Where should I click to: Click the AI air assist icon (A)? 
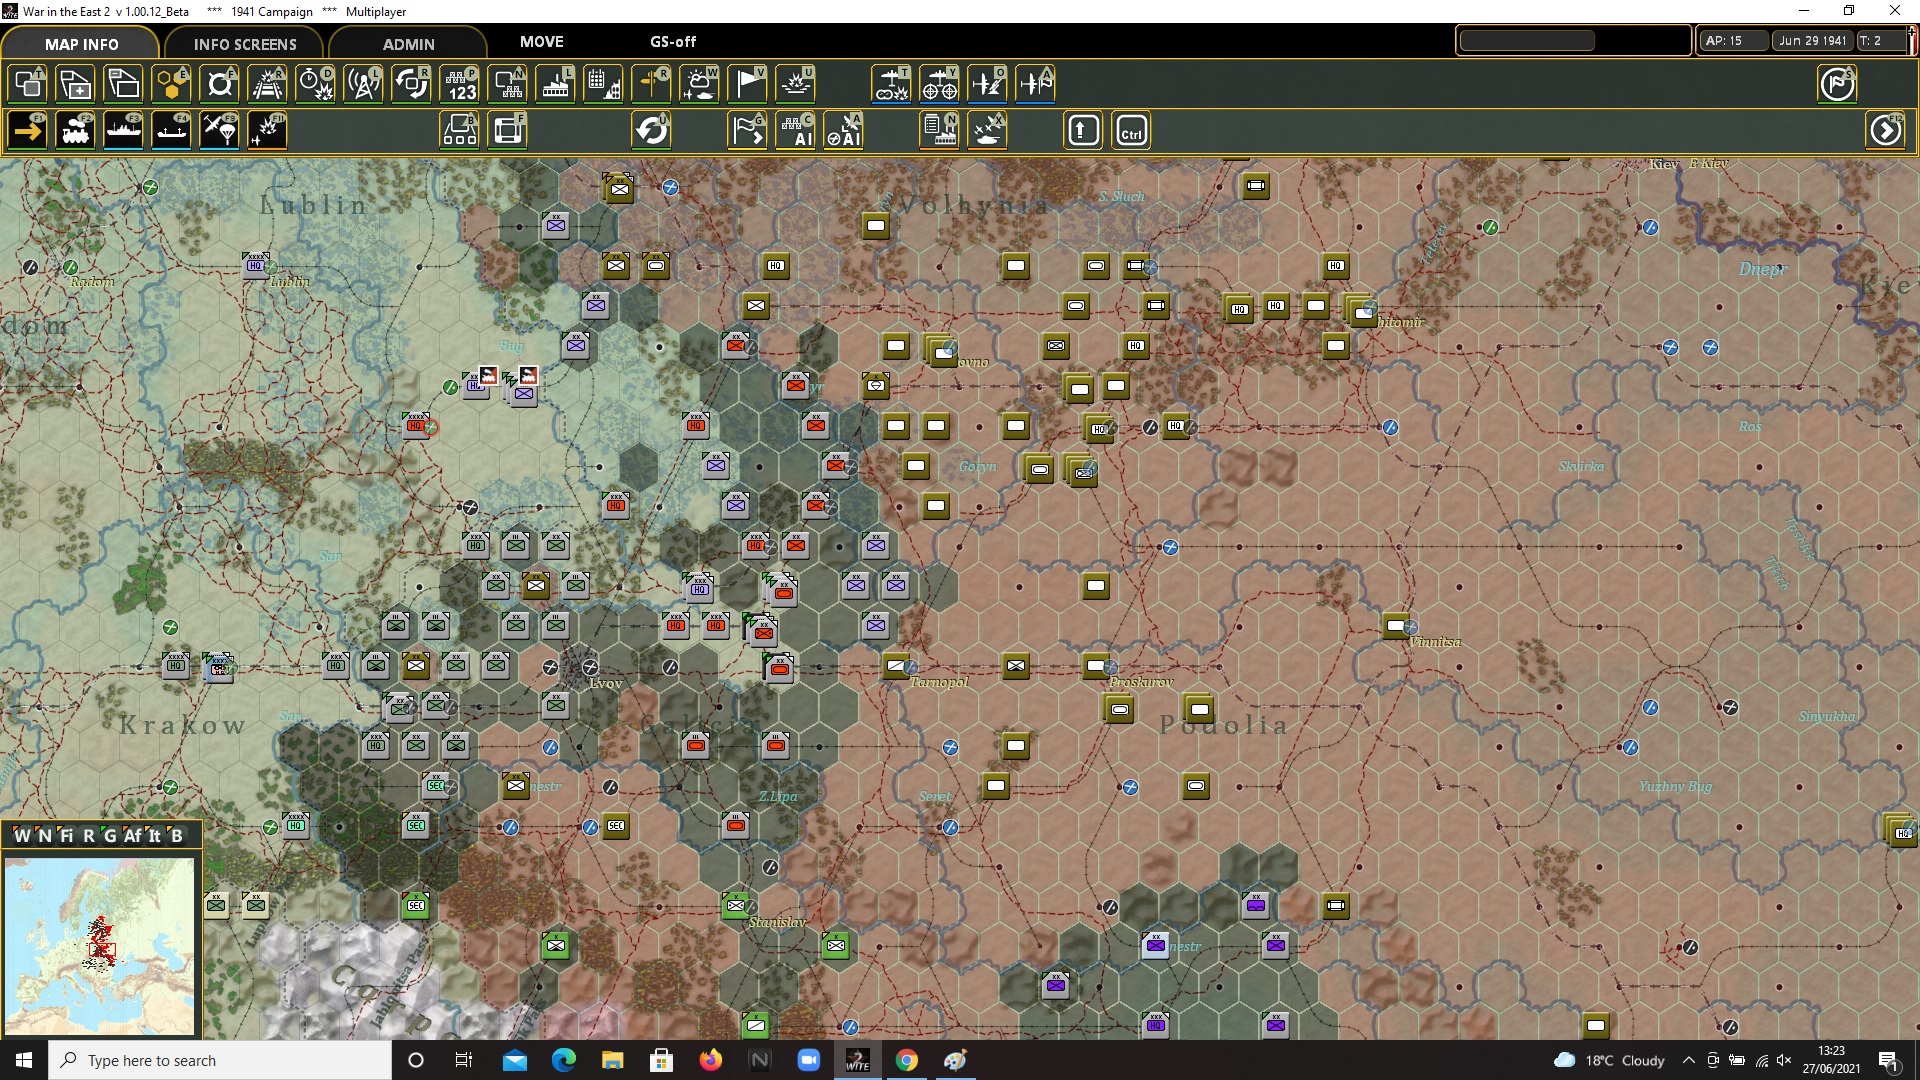tap(843, 130)
